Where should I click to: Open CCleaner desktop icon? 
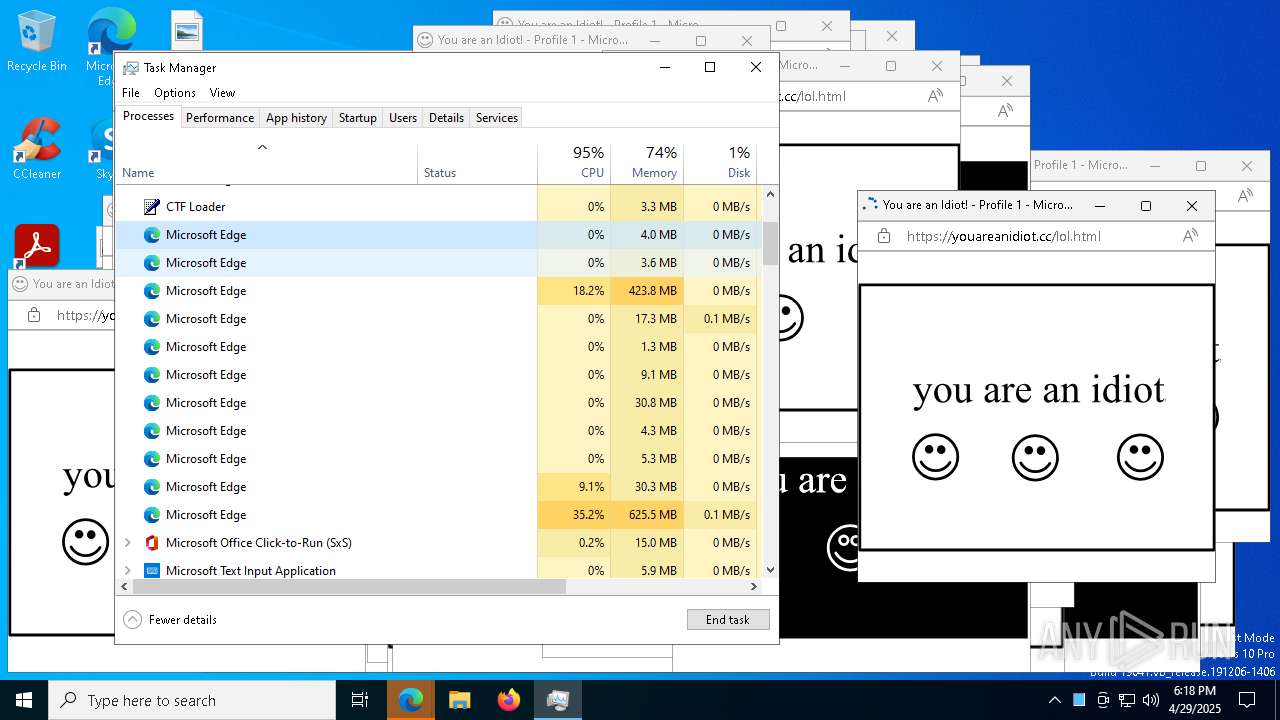(x=37, y=149)
